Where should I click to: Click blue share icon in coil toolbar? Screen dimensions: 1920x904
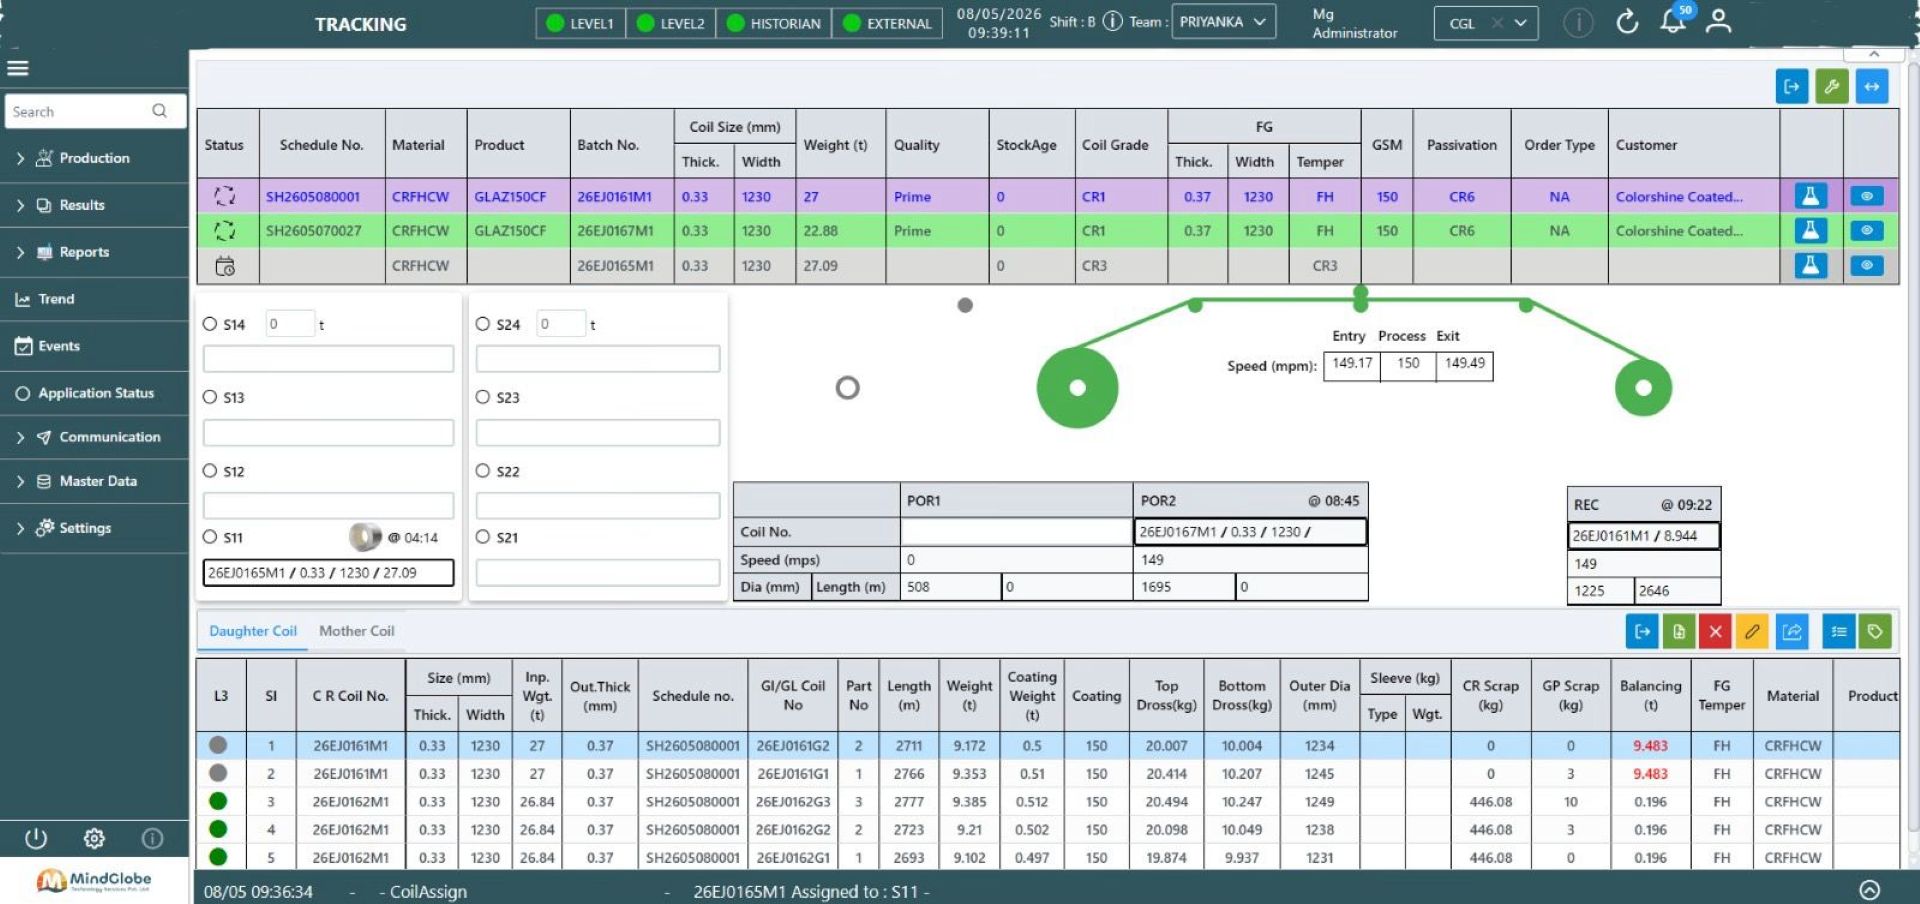coord(1792,631)
